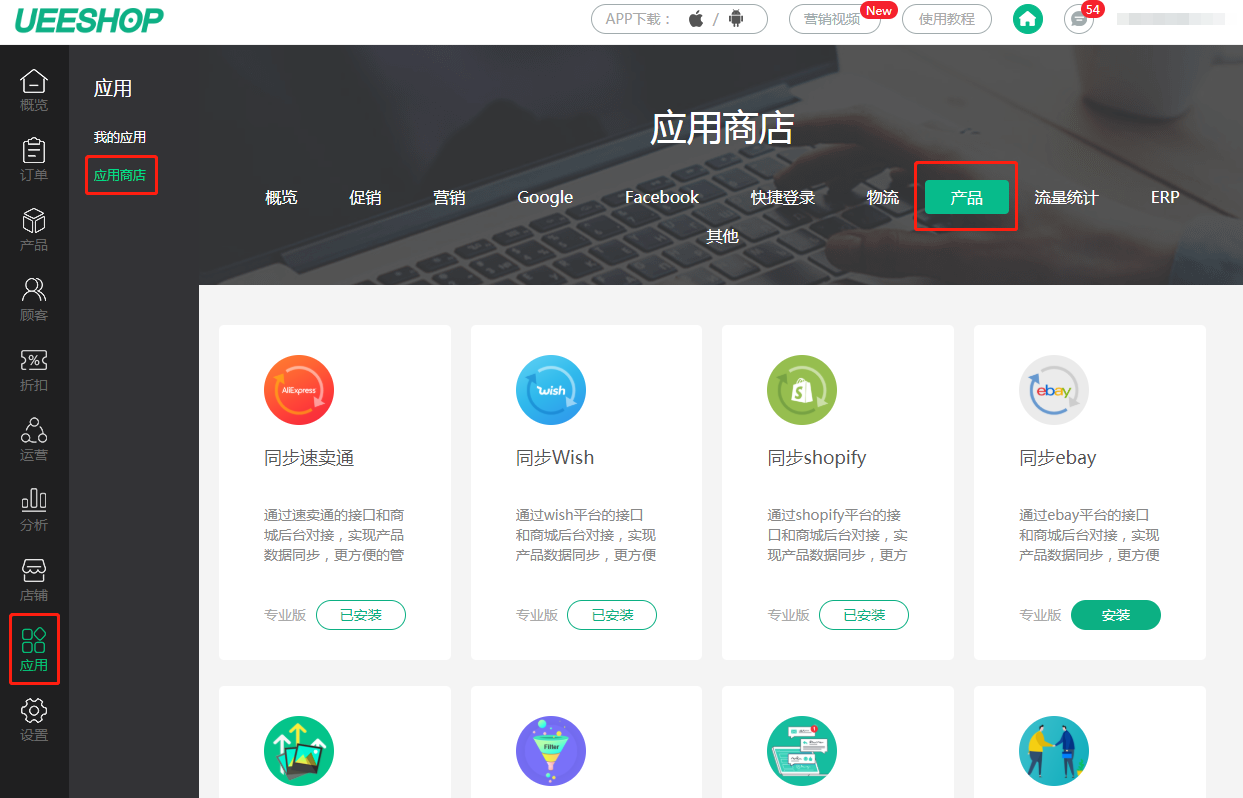Switch to the 流量统计 category tab
This screenshot has width=1243, height=798.
[x=1066, y=197]
